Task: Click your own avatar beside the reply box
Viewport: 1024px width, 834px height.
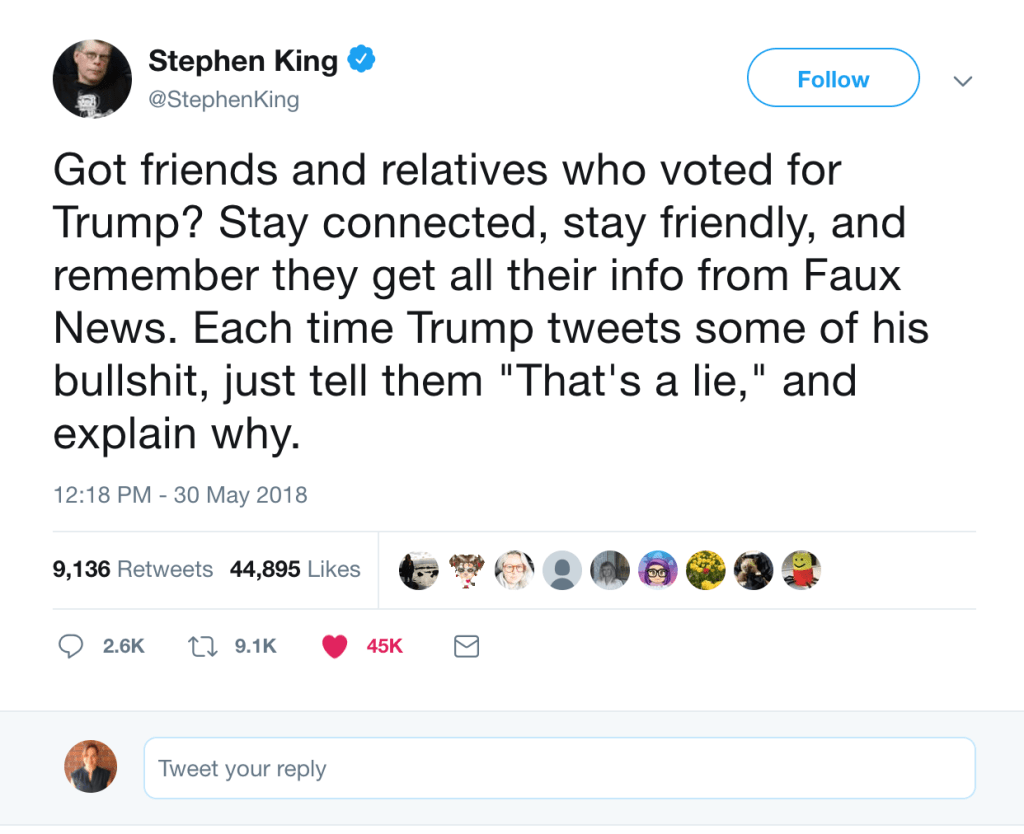Action: click(x=91, y=767)
